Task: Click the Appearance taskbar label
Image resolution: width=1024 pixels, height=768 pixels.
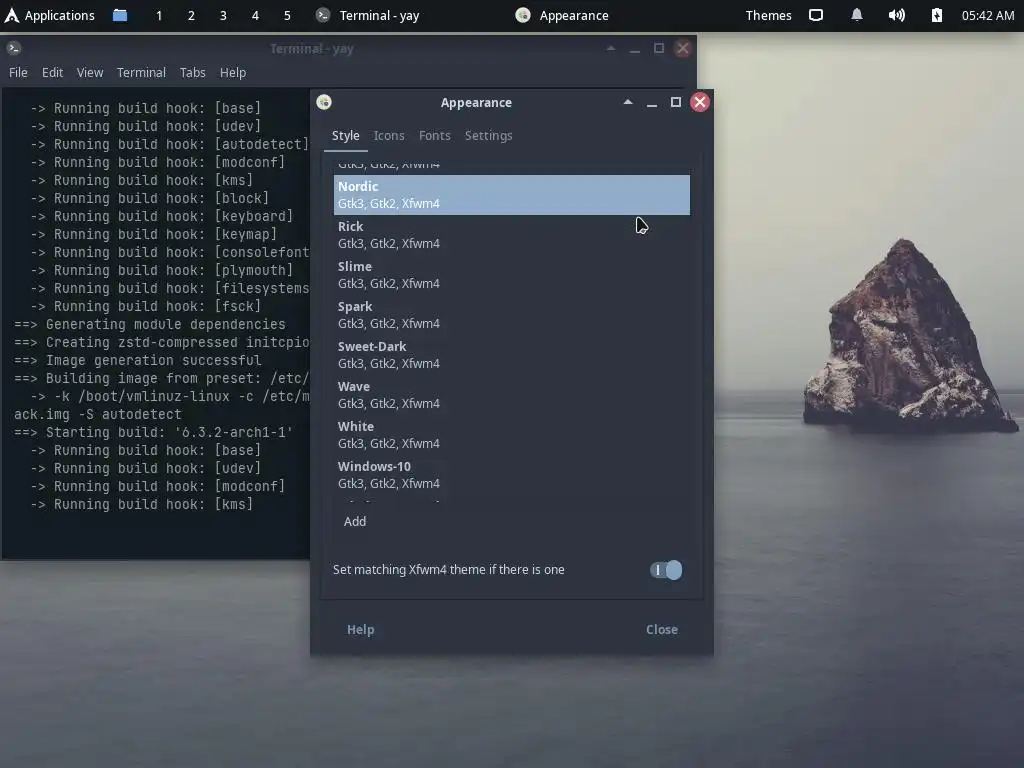Action: click(574, 15)
